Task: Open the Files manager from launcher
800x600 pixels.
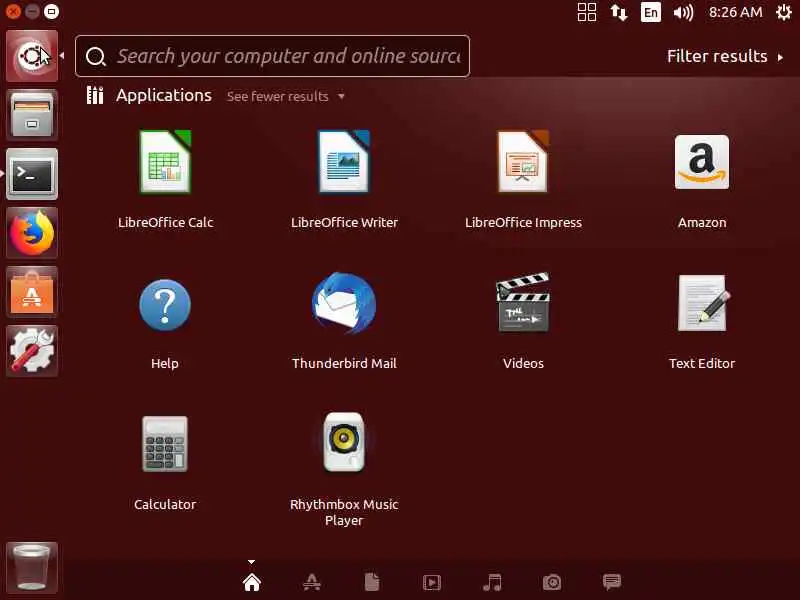Action: click(32, 114)
